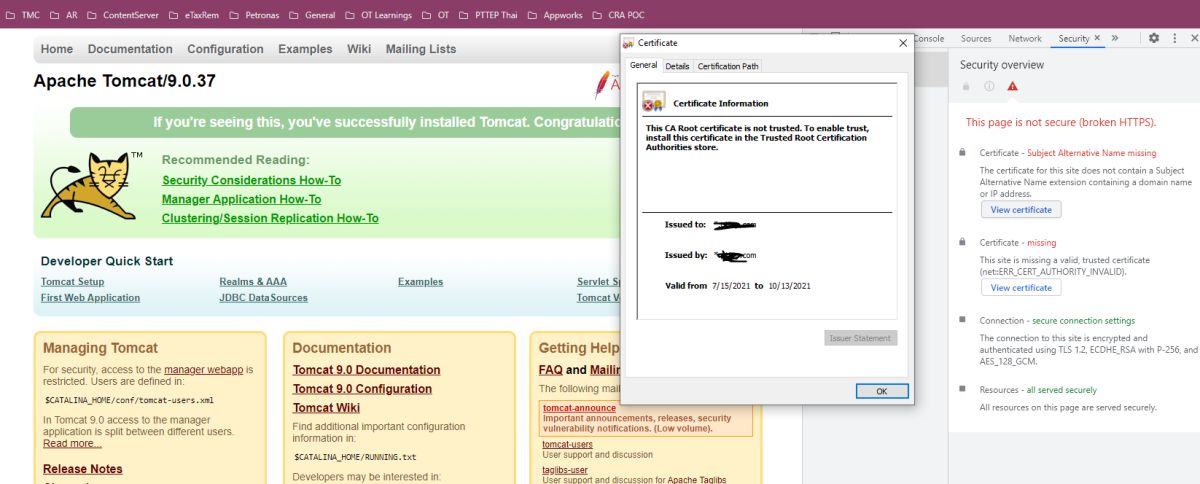
Task: Open the OT bookmarks folder
Action: tap(435, 15)
